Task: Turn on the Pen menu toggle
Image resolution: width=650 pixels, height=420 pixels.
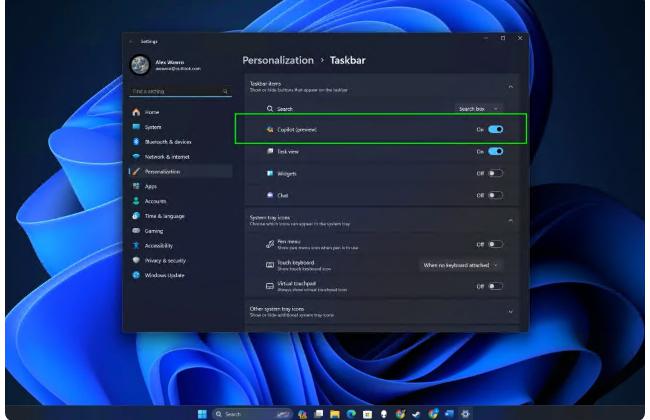Action: pos(495,244)
